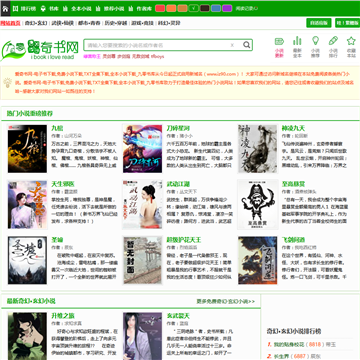Open the 暂无封面 placeholder cover
This screenshot has width=360, height=360.
(143, 260)
